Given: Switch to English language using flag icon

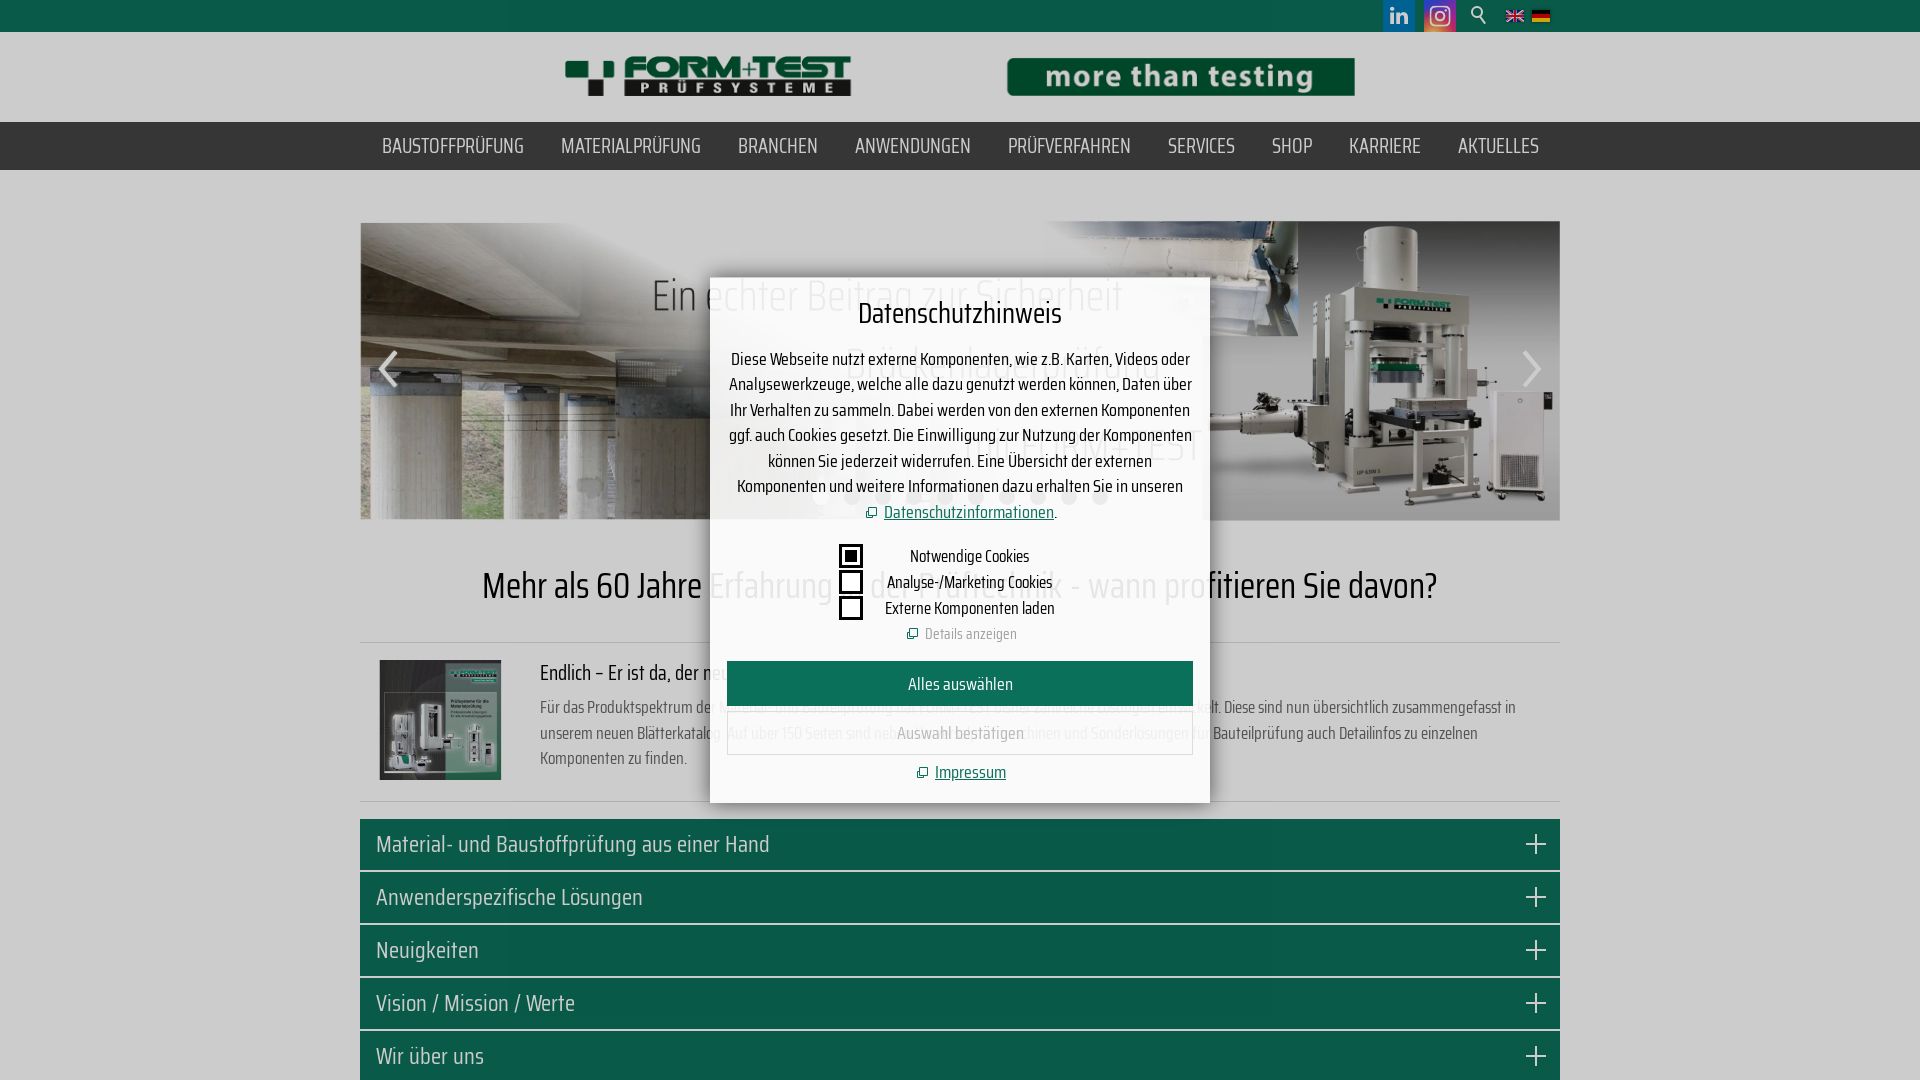Looking at the screenshot, I should 1514,15.
